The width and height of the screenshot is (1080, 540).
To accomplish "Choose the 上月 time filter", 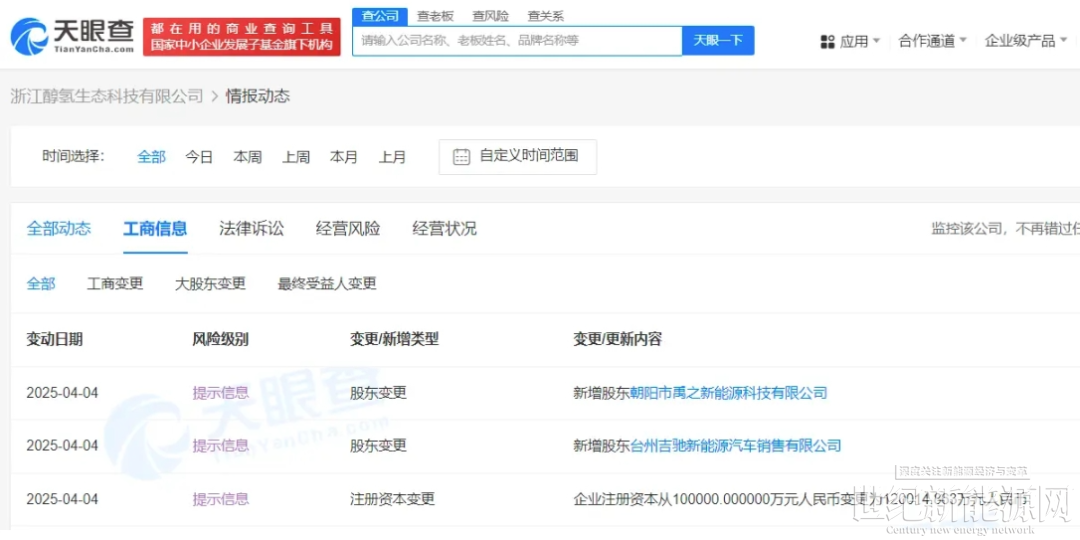I will point(392,157).
